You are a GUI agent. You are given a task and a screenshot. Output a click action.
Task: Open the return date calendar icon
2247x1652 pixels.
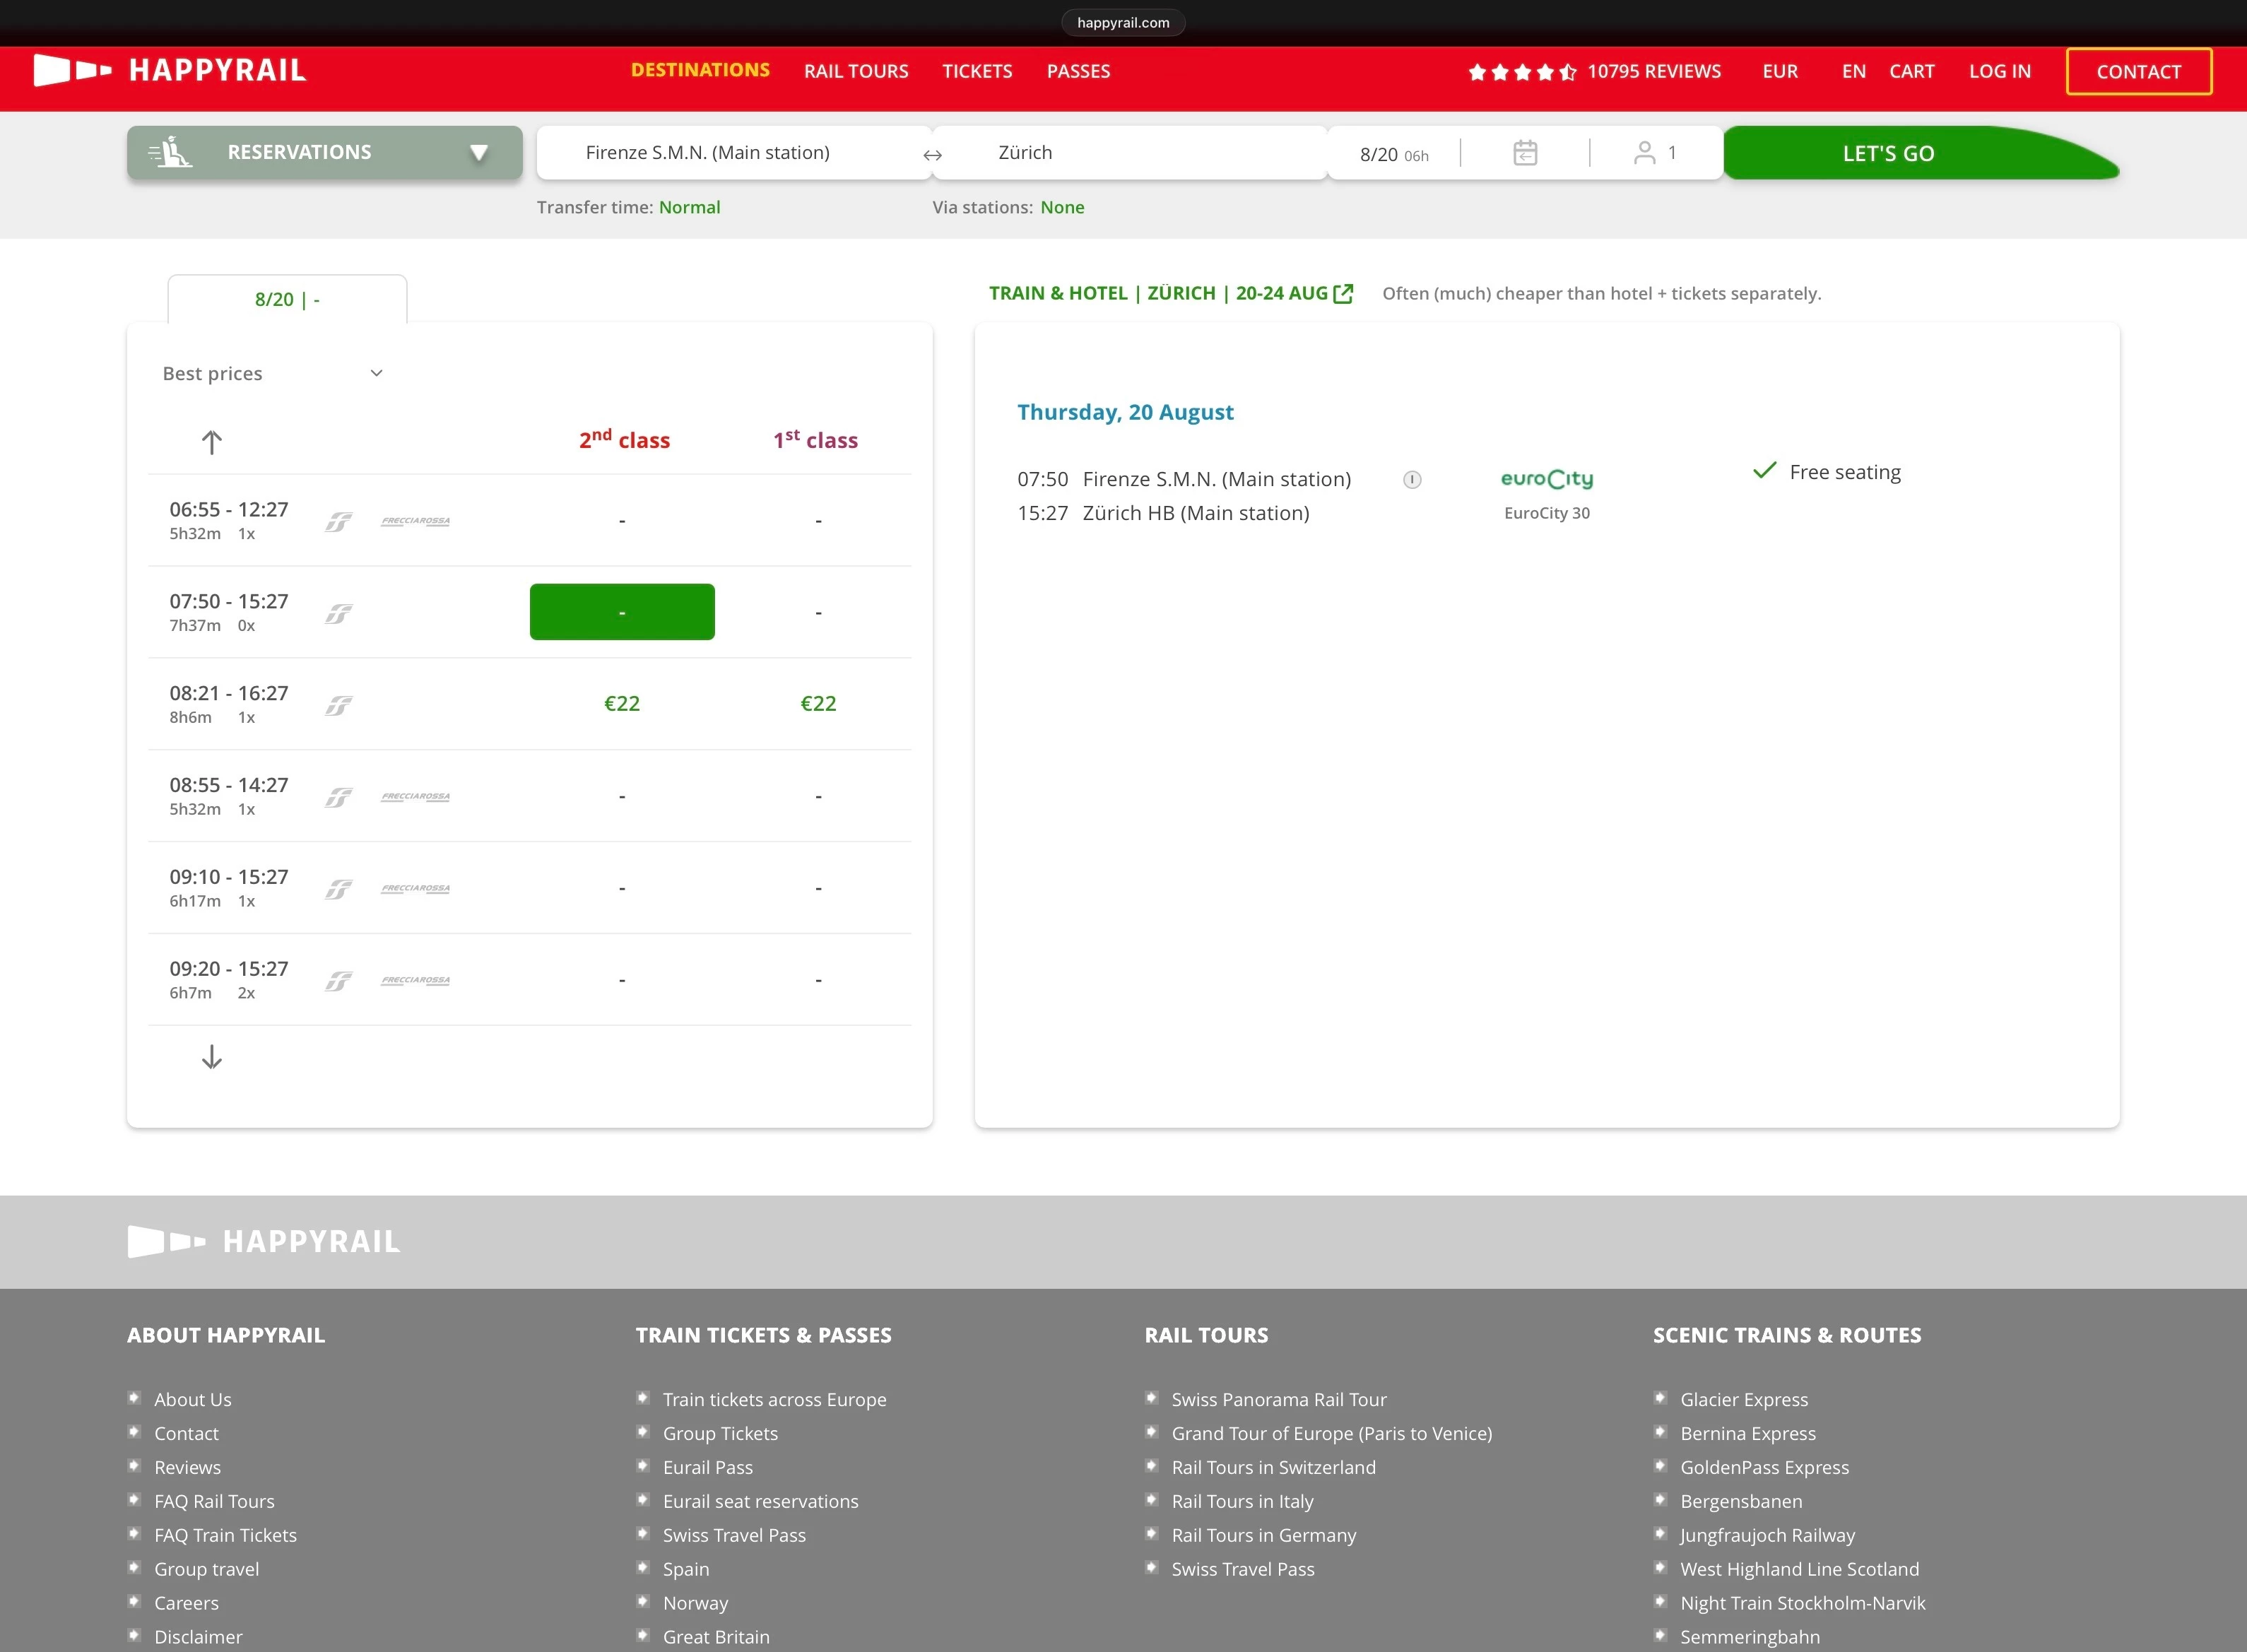[x=1524, y=153]
